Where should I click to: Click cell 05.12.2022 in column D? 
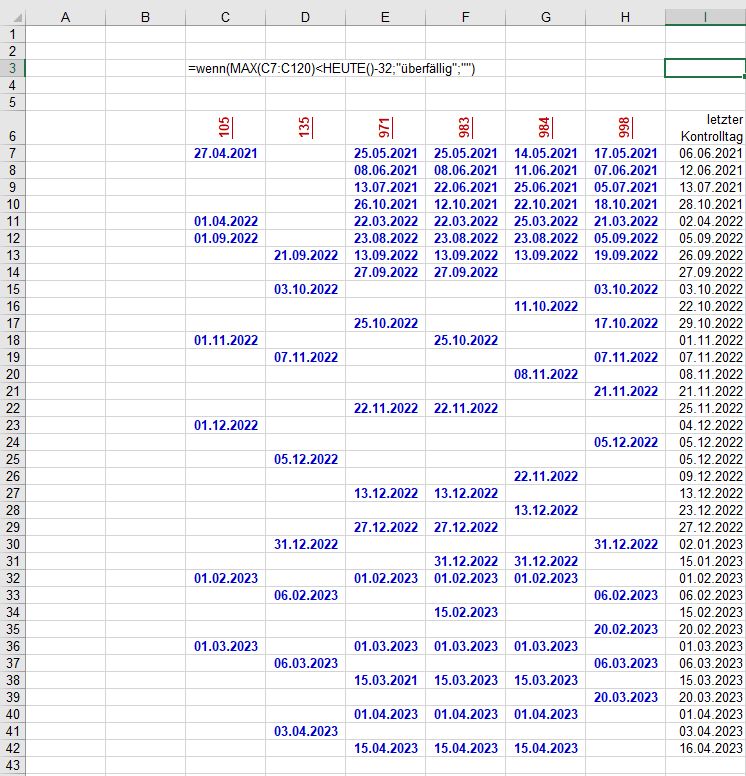click(305, 459)
